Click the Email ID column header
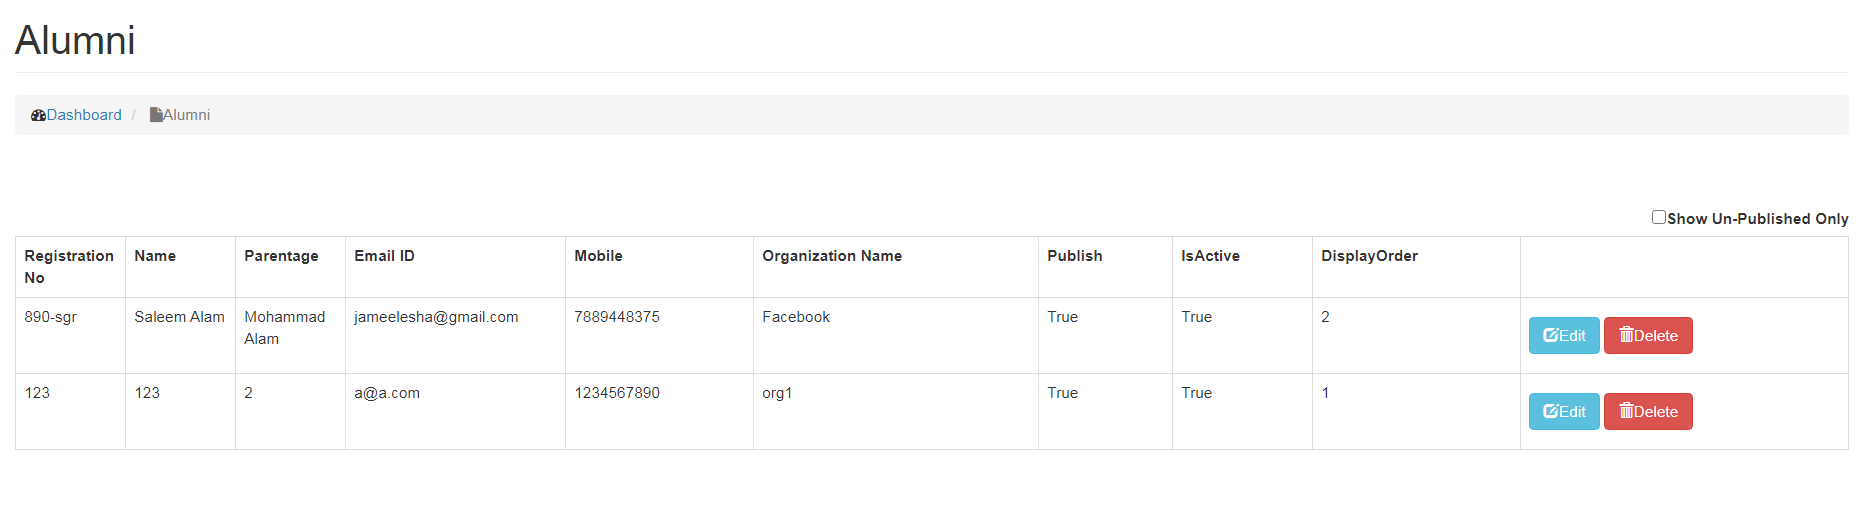 384,256
